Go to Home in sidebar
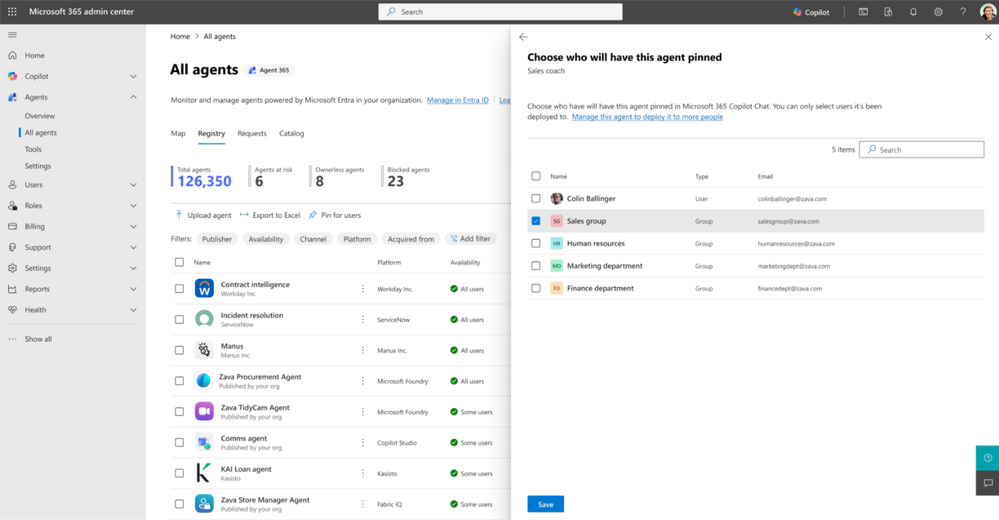This screenshot has width=999, height=520. click(34, 55)
